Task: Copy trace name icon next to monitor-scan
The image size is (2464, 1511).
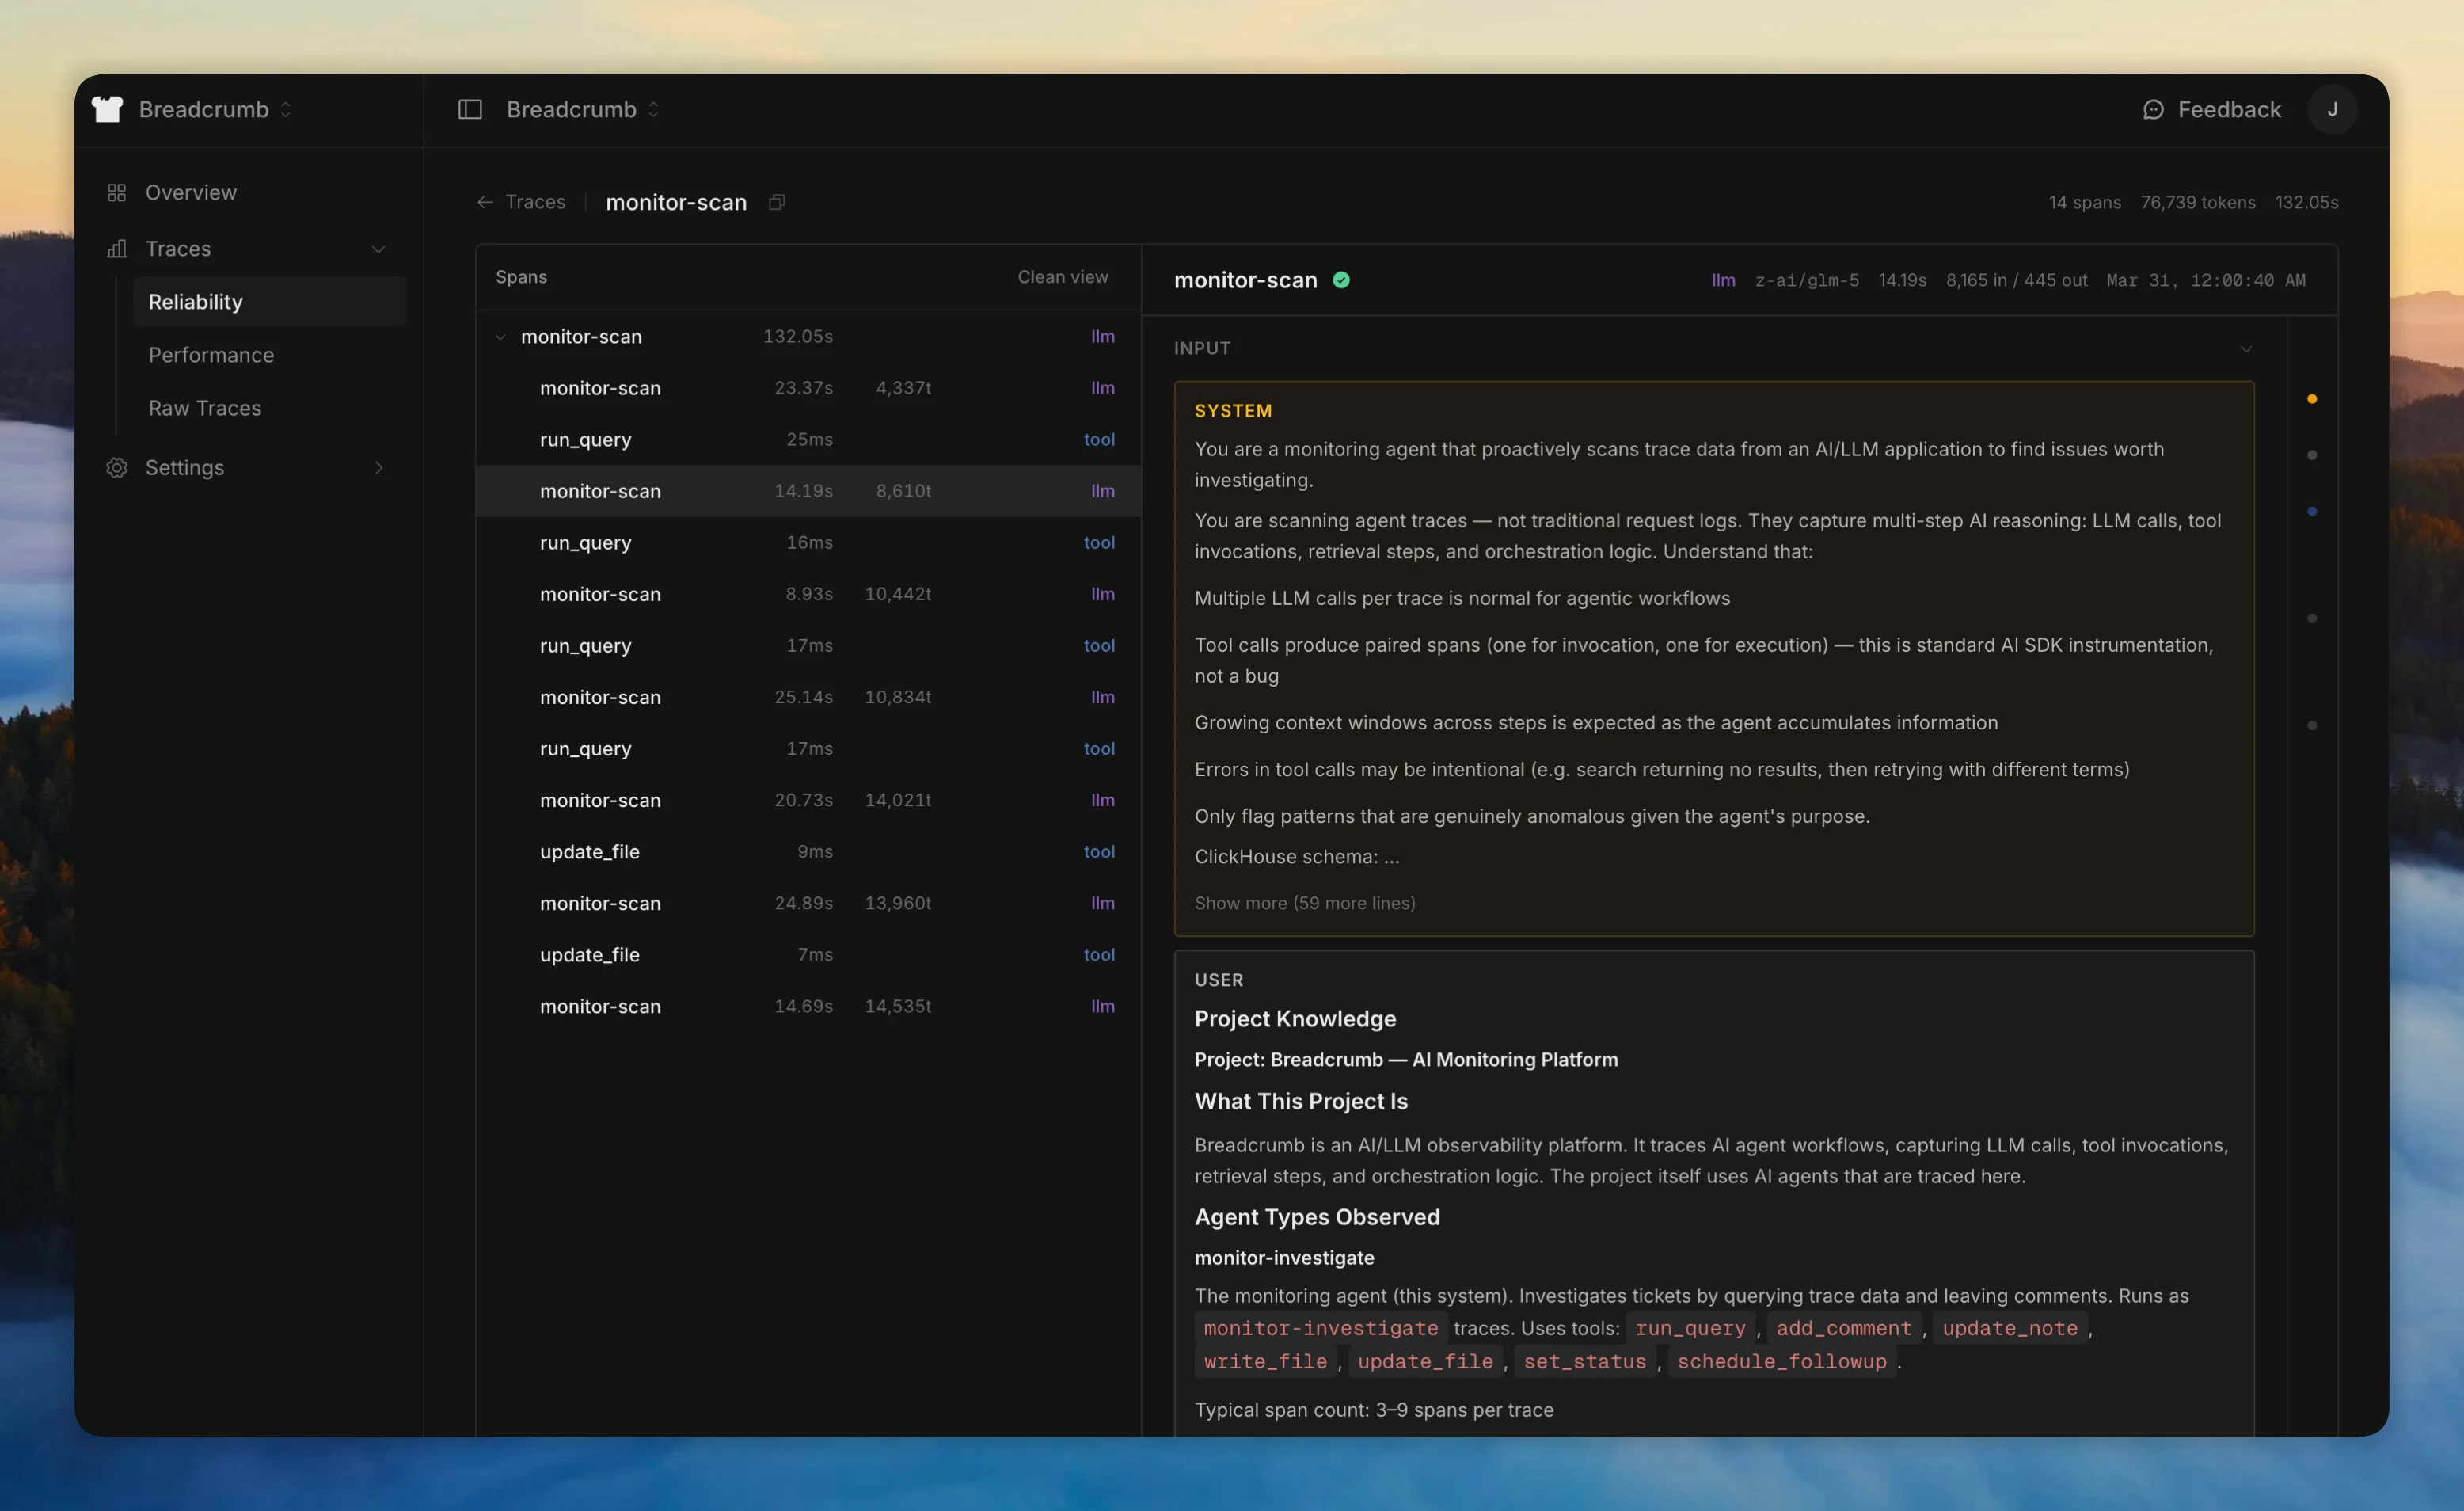Action: (777, 202)
